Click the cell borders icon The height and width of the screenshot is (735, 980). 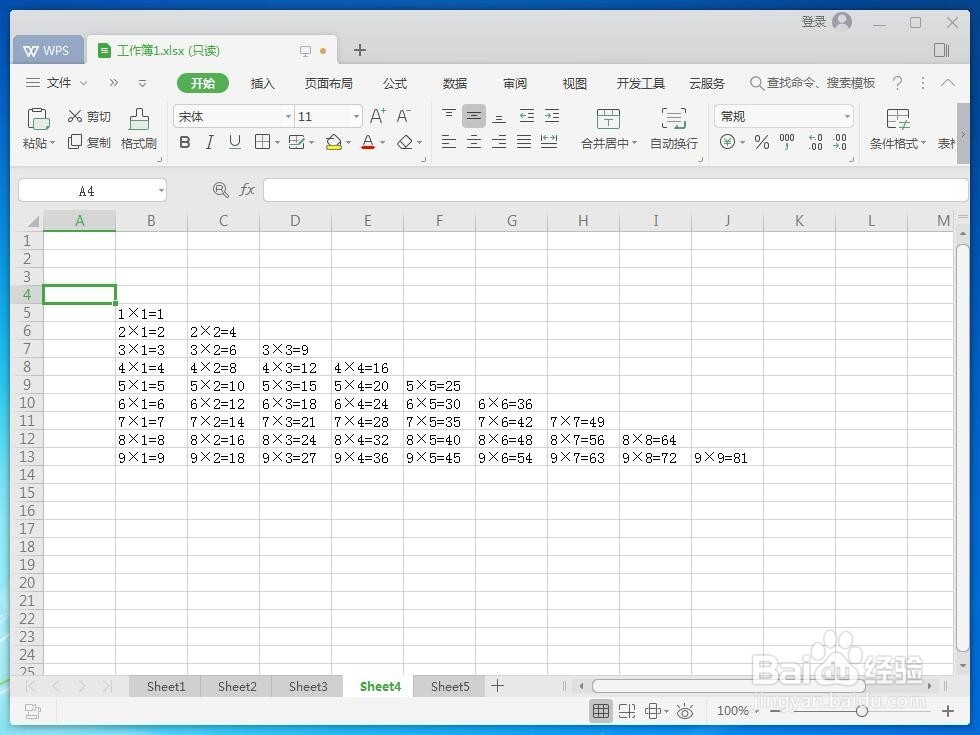(262, 142)
